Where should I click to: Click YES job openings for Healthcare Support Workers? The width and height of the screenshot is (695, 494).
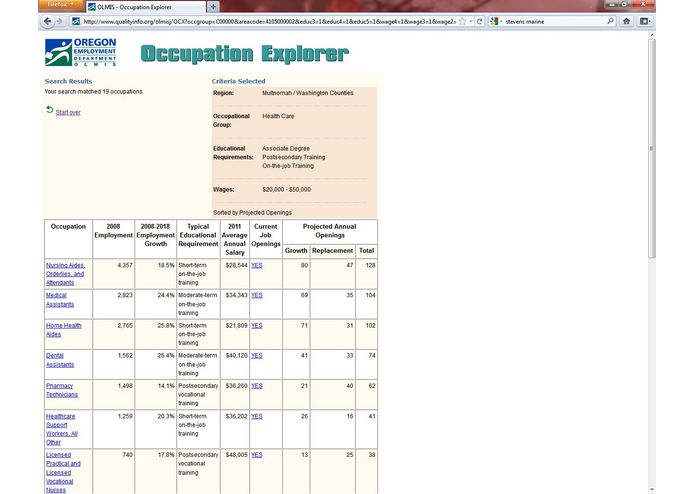(x=257, y=416)
